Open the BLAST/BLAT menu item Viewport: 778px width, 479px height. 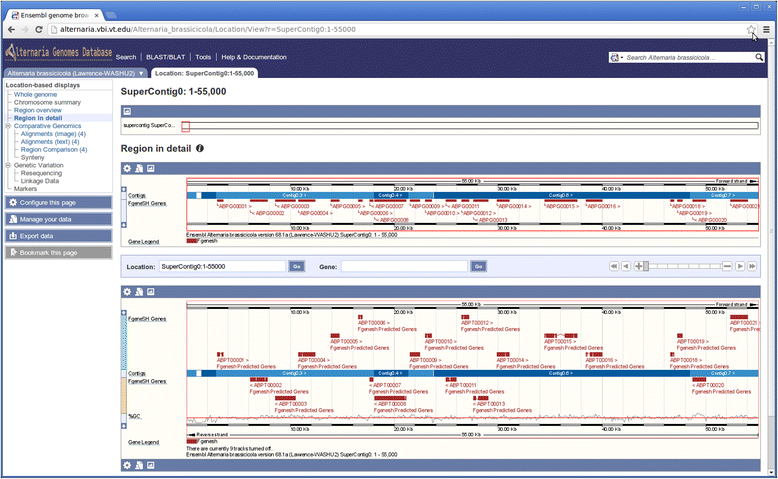166,57
